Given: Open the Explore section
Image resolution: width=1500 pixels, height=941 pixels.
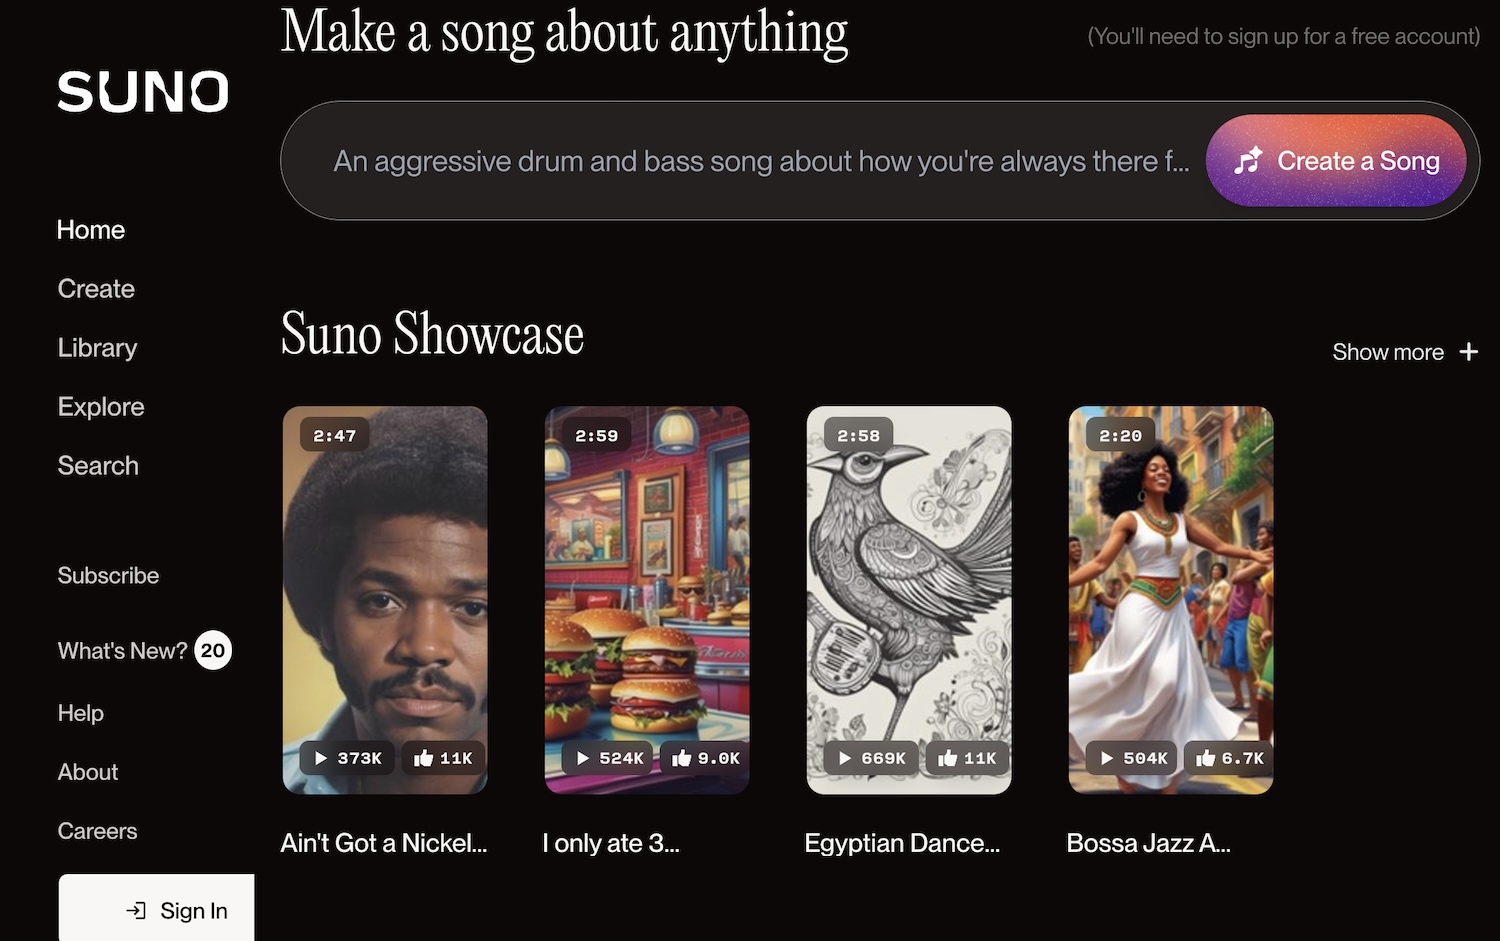Looking at the screenshot, I should (x=101, y=407).
